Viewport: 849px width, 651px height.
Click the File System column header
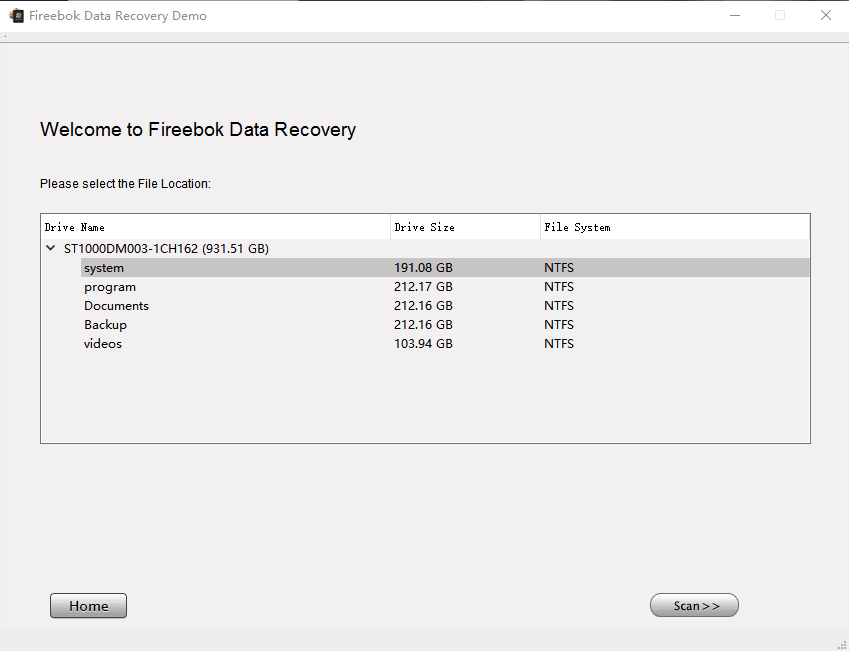click(x=675, y=227)
